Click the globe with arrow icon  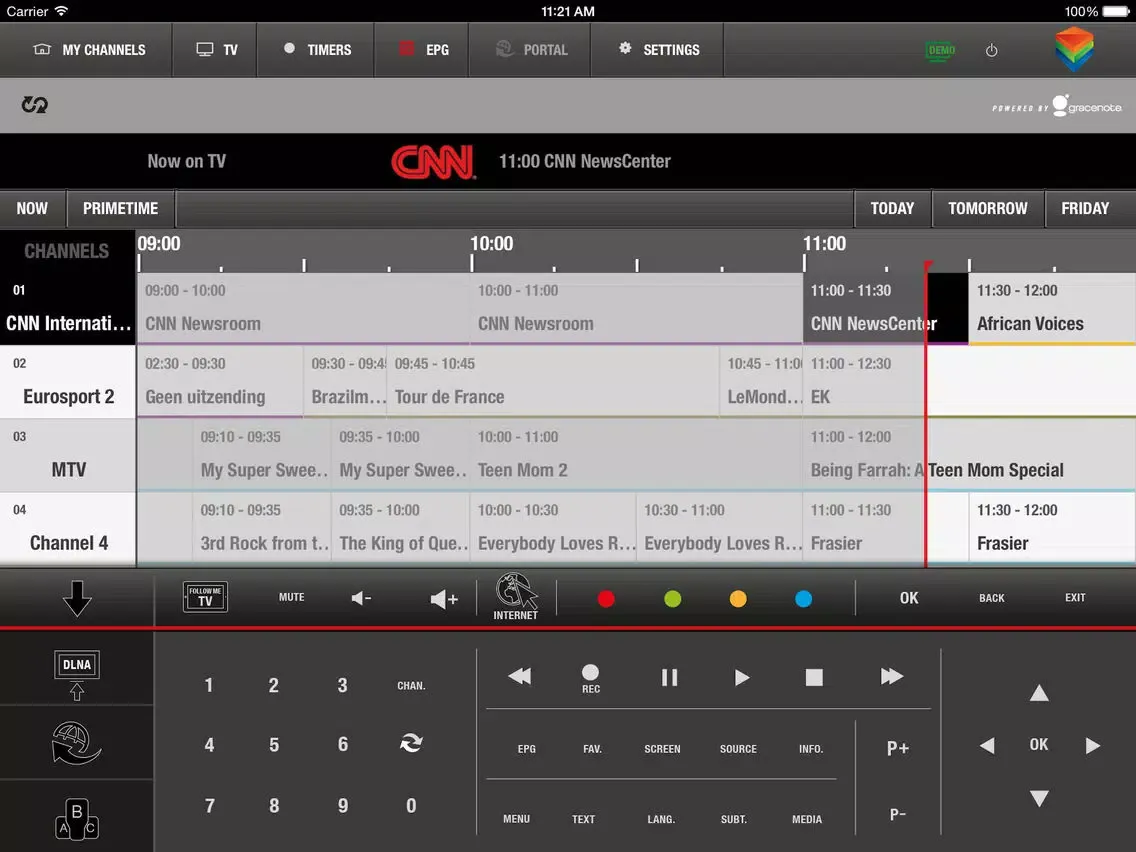[x=76, y=743]
